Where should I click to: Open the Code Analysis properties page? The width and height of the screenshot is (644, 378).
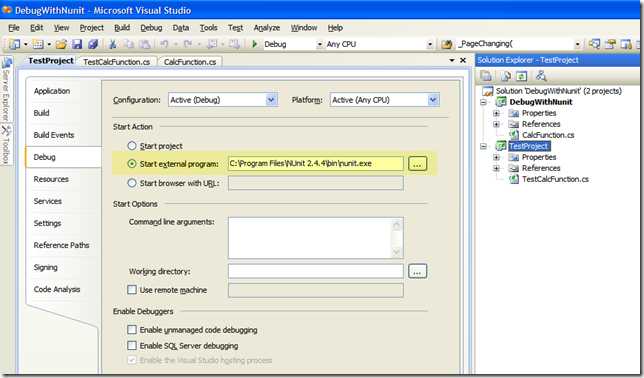[x=57, y=289]
